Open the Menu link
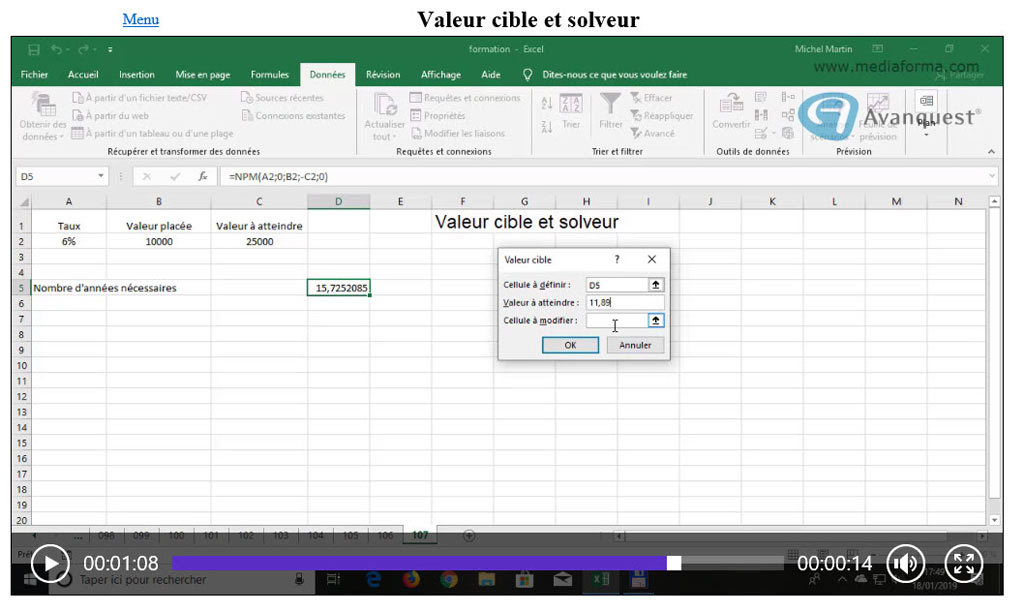Image resolution: width=1024 pixels, height=612 pixels. pyautogui.click(x=140, y=19)
